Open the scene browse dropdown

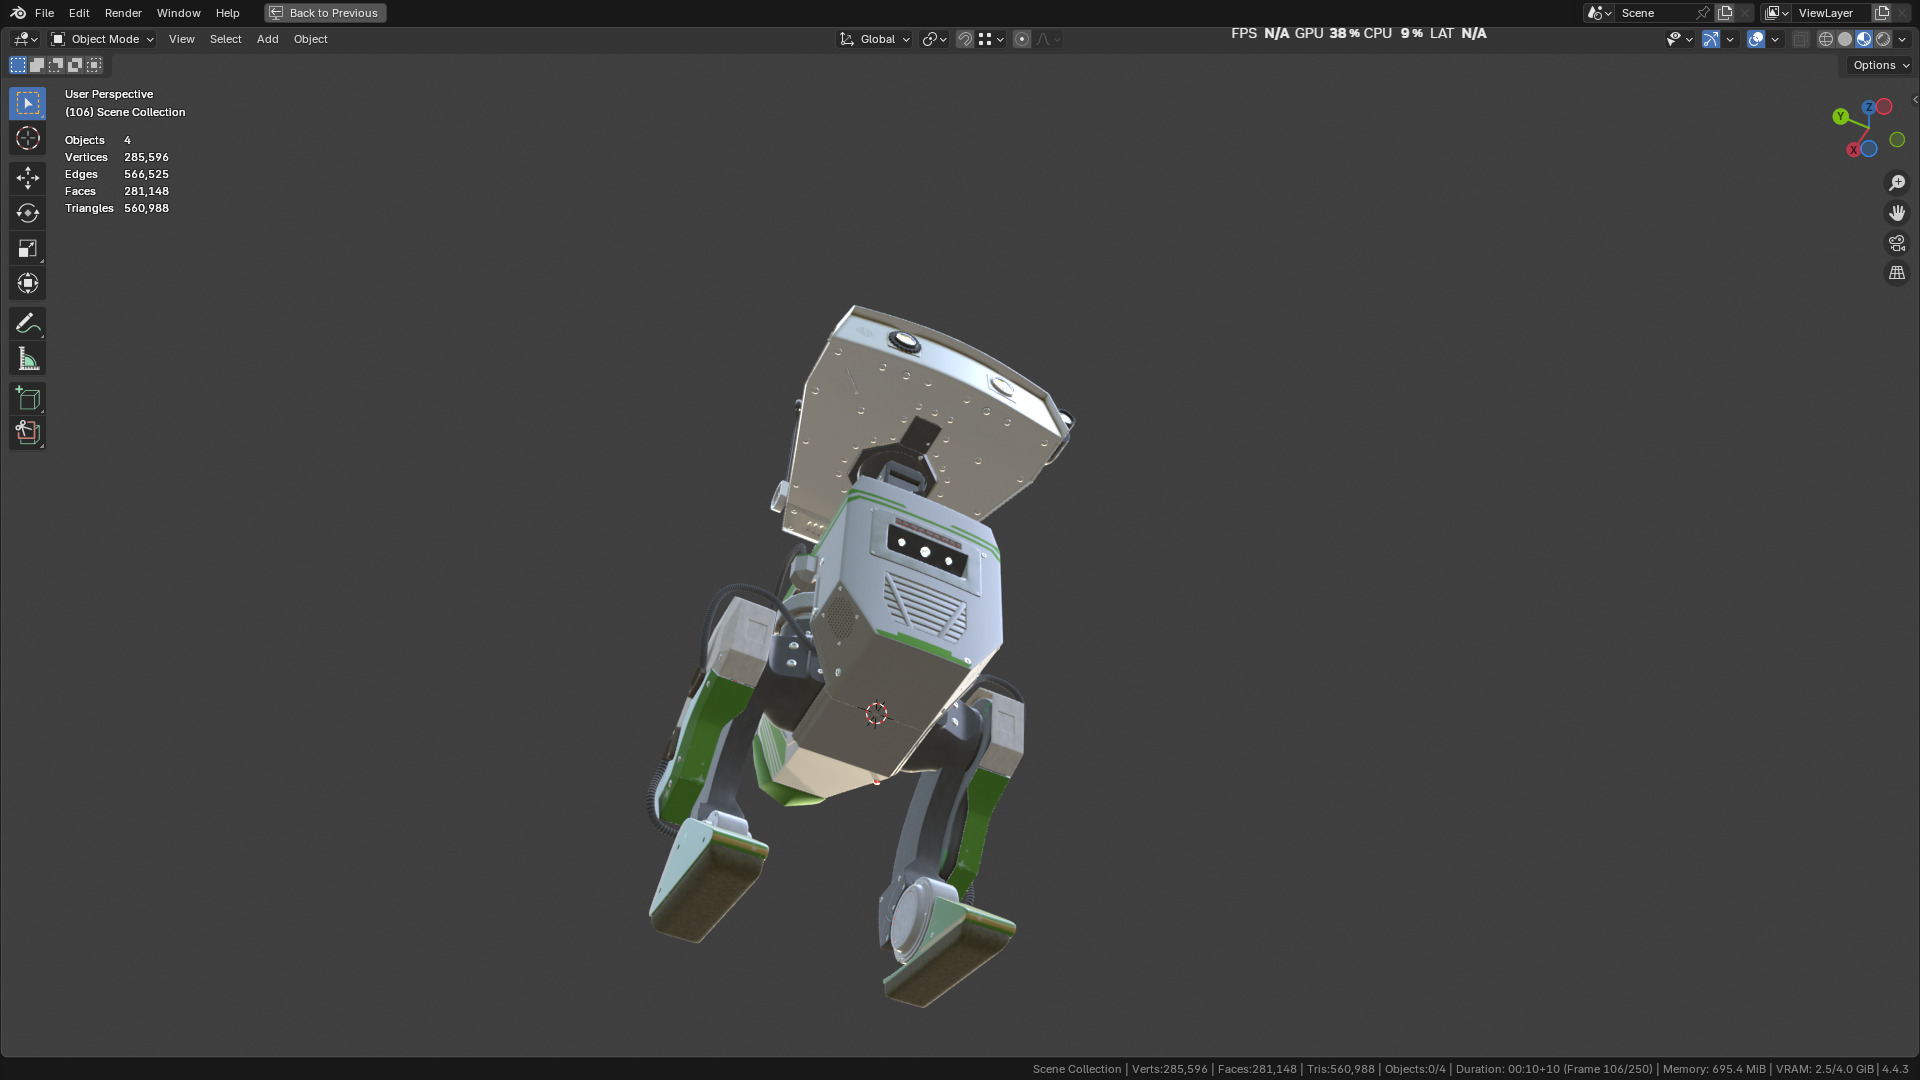click(1599, 13)
